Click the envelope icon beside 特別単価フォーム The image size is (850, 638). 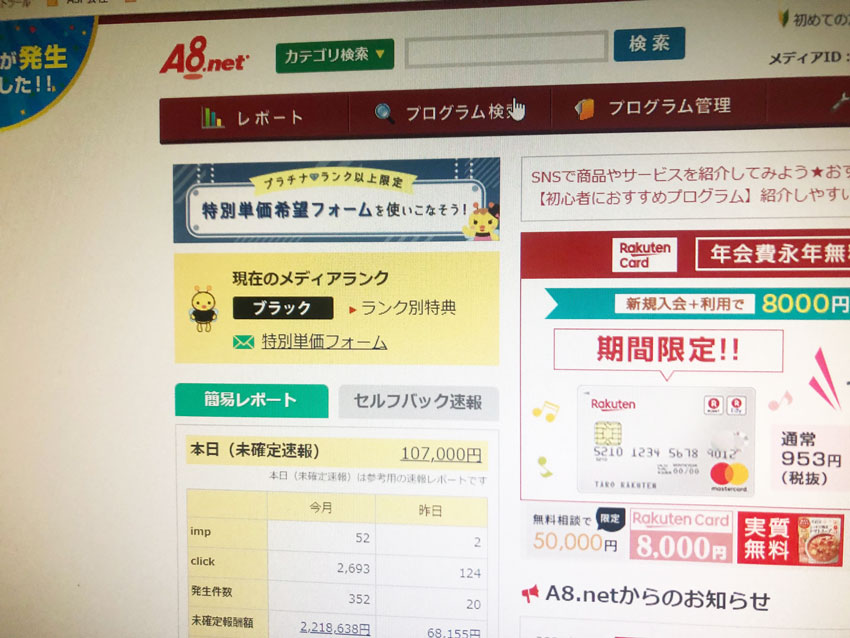pos(243,342)
